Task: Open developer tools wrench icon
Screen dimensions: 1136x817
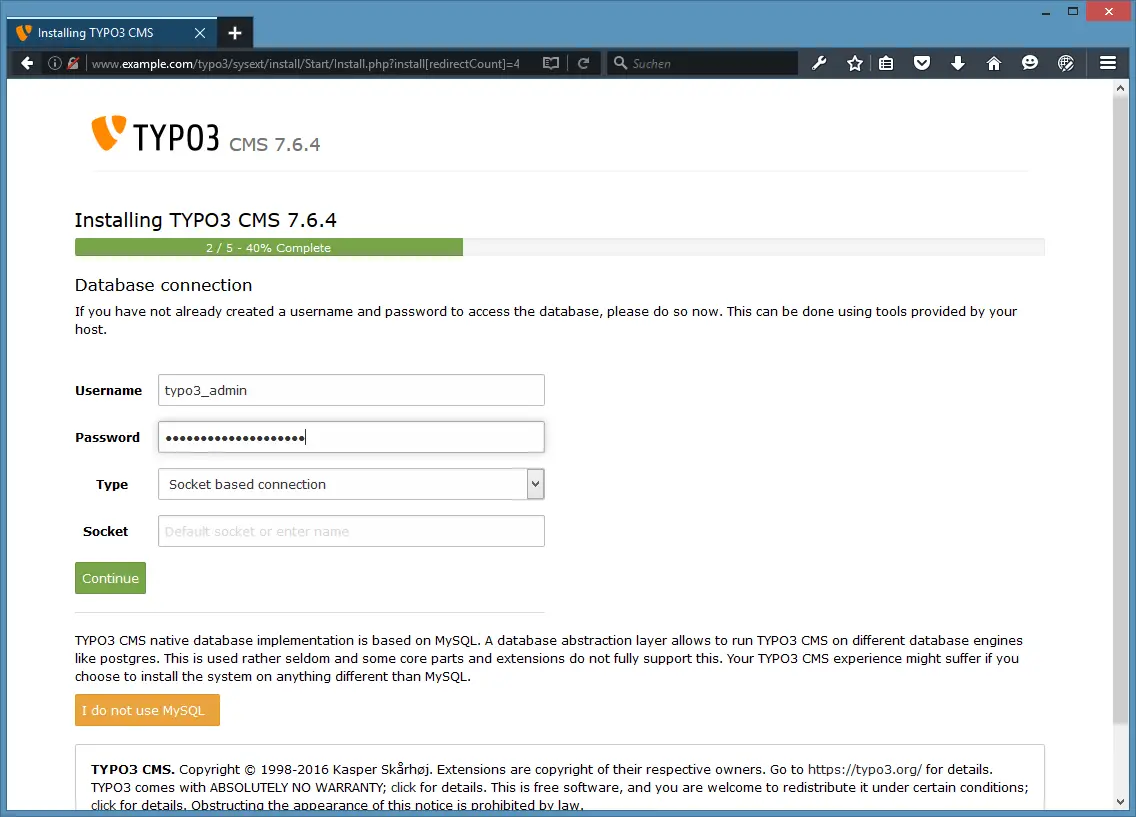Action: click(819, 63)
